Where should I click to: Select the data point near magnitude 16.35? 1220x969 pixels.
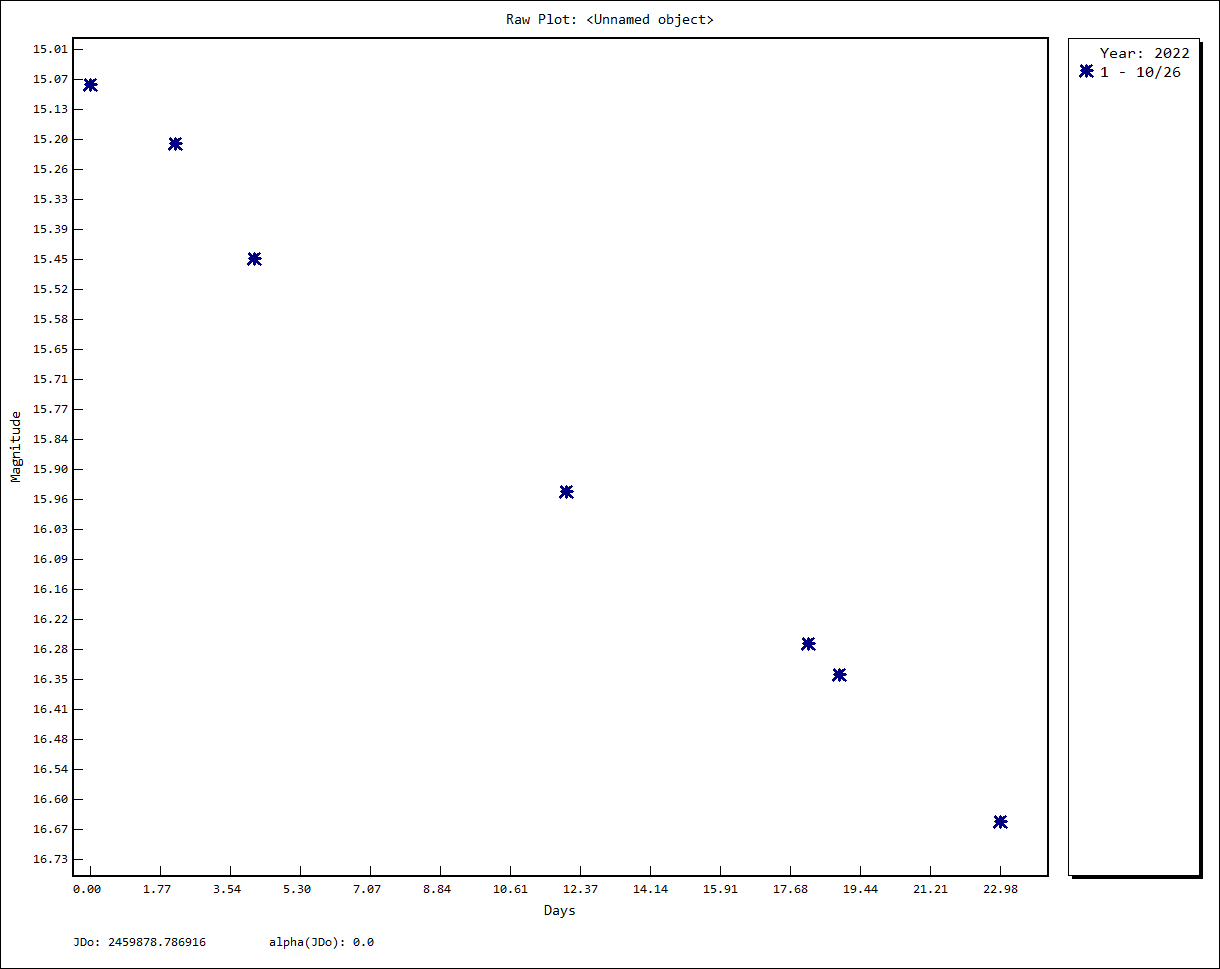(x=839, y=675)
